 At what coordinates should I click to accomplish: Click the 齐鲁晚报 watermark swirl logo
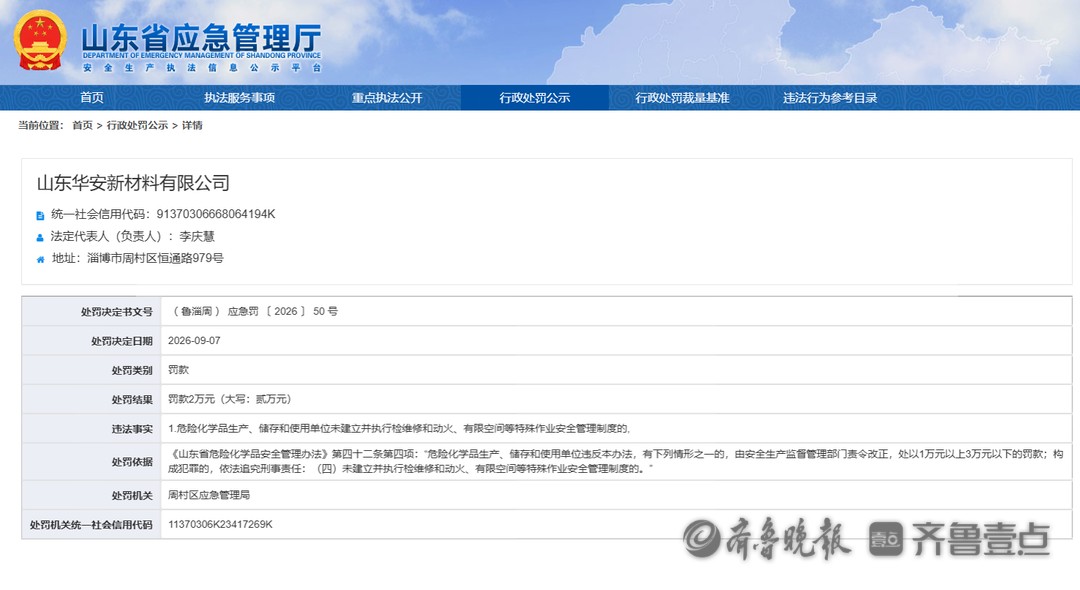pos(701,538)
